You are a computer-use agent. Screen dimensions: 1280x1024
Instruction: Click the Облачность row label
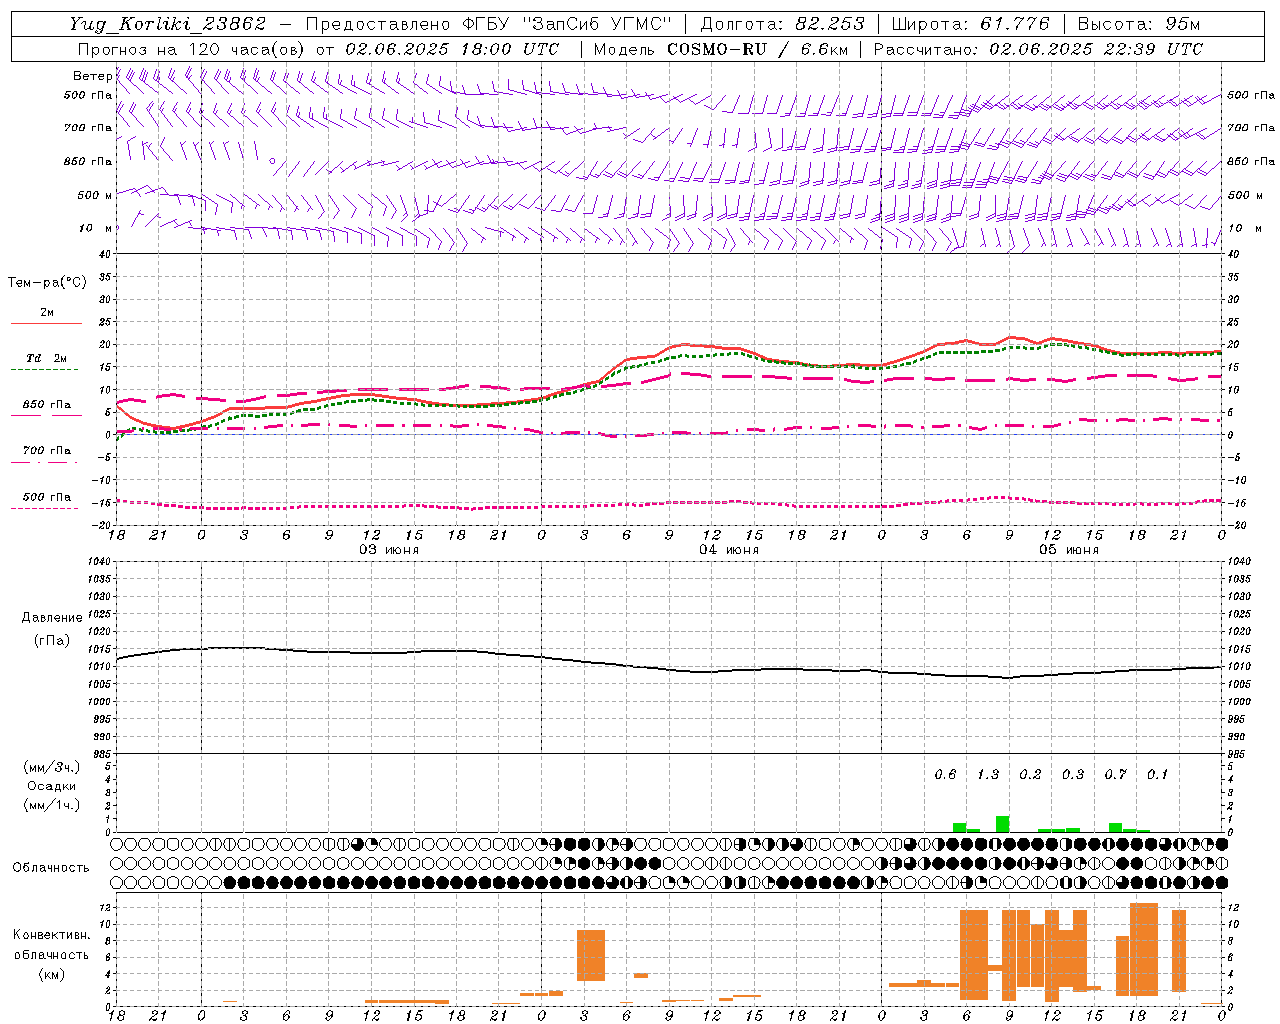(x=51, y=868)
